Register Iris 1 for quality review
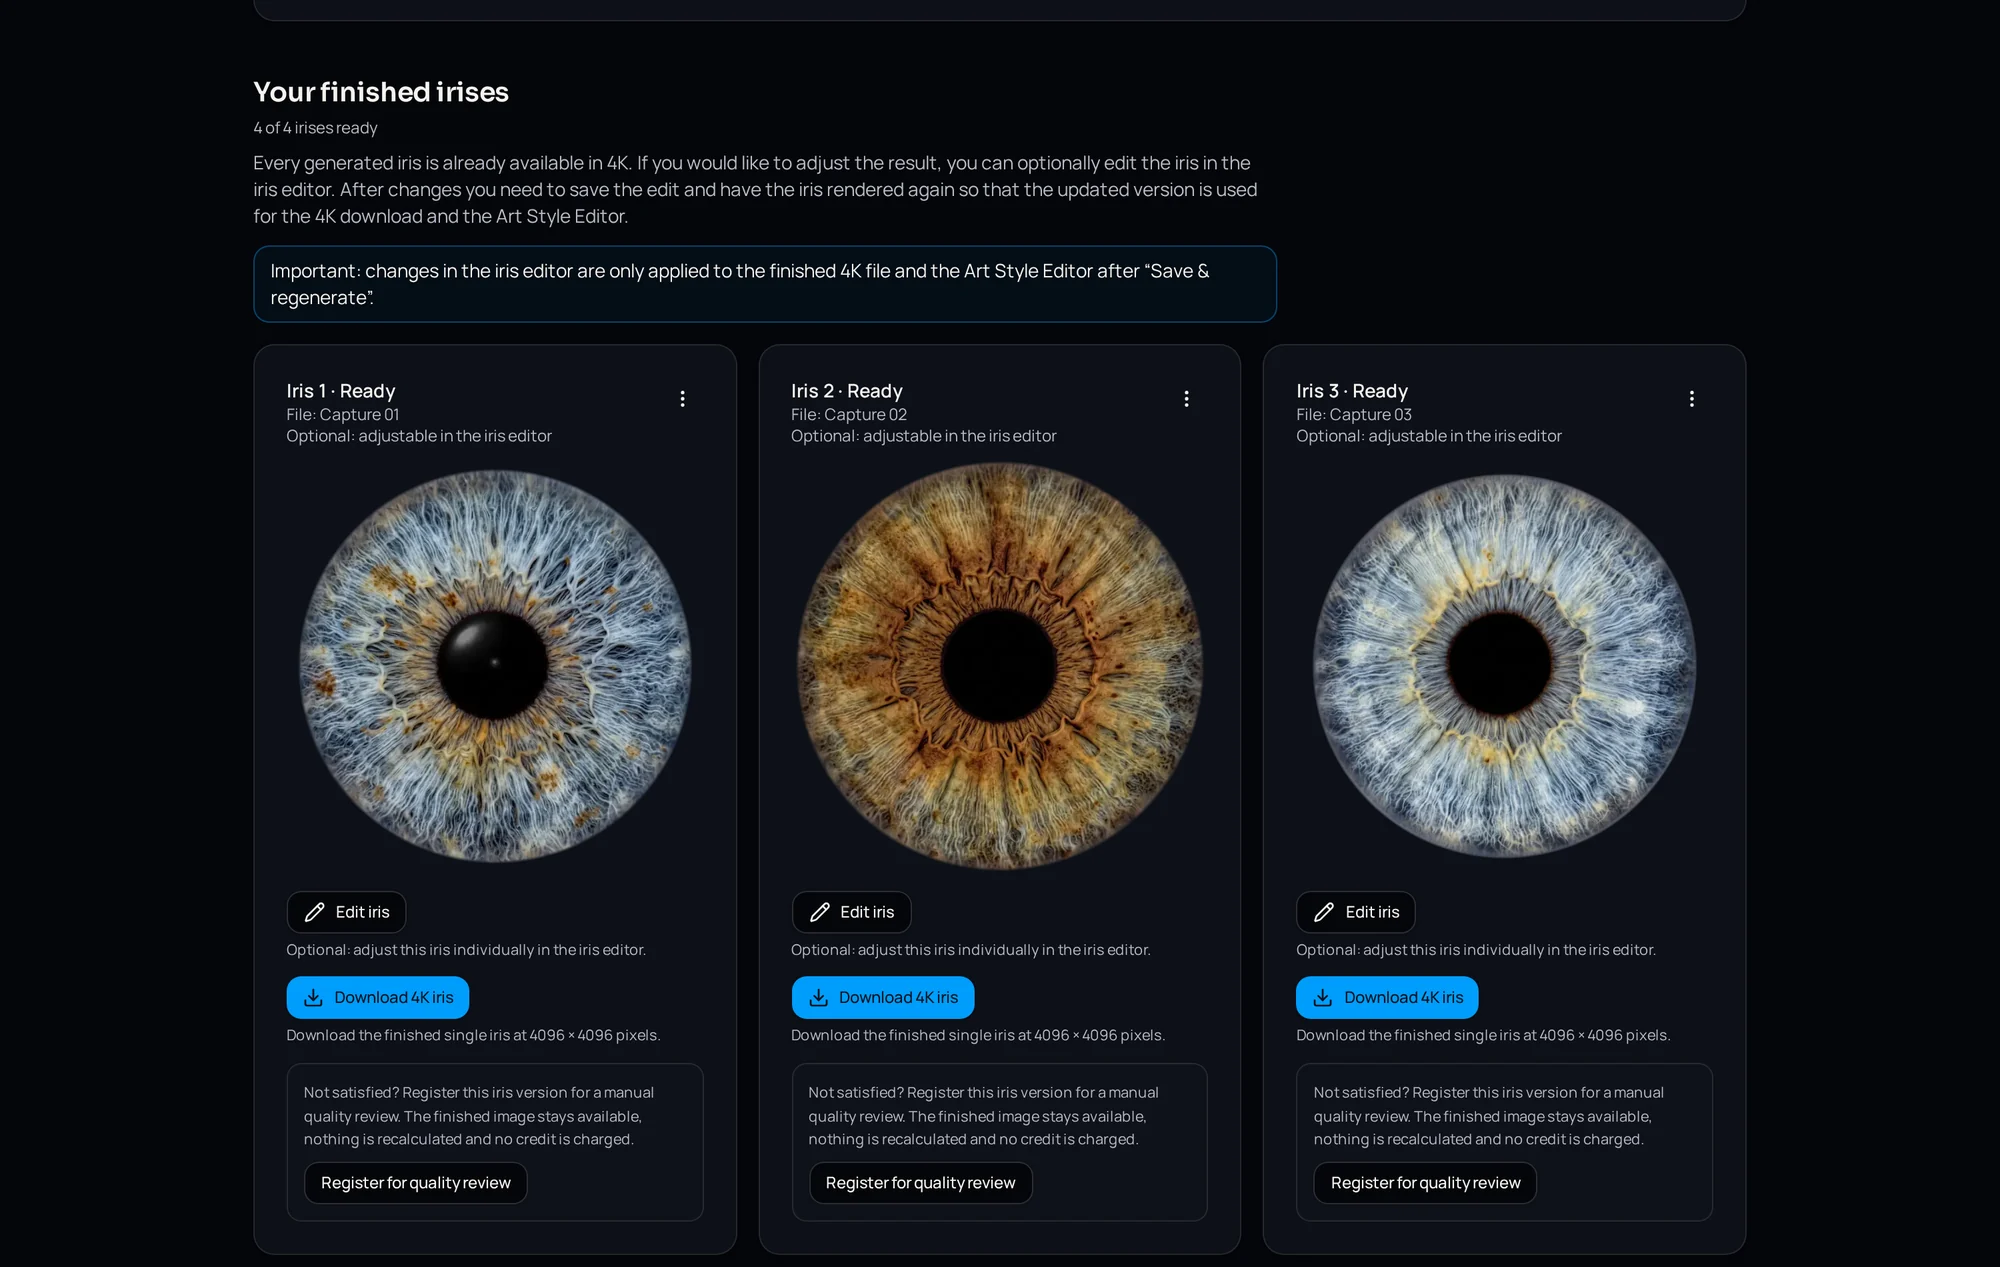The image size is (2000, 1267). point(416,1183)
